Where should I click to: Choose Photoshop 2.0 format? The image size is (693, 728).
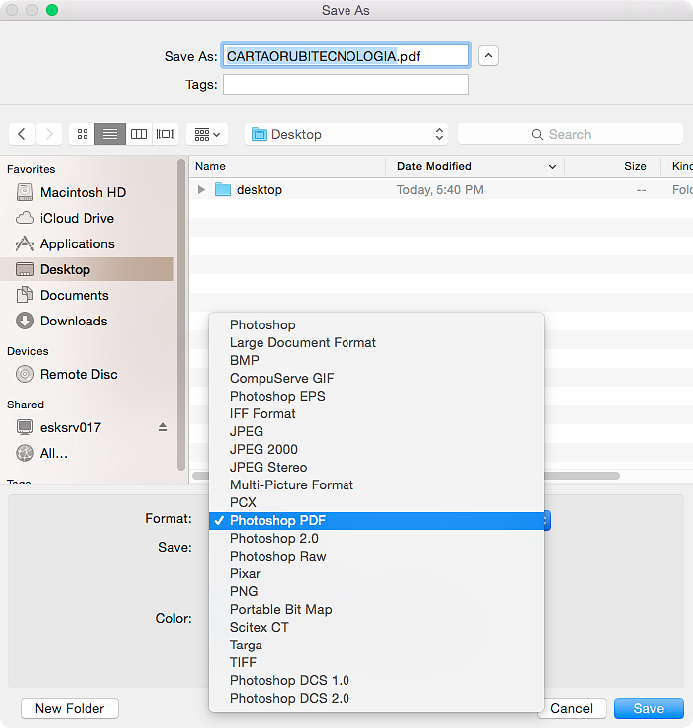tap(376, 539)
